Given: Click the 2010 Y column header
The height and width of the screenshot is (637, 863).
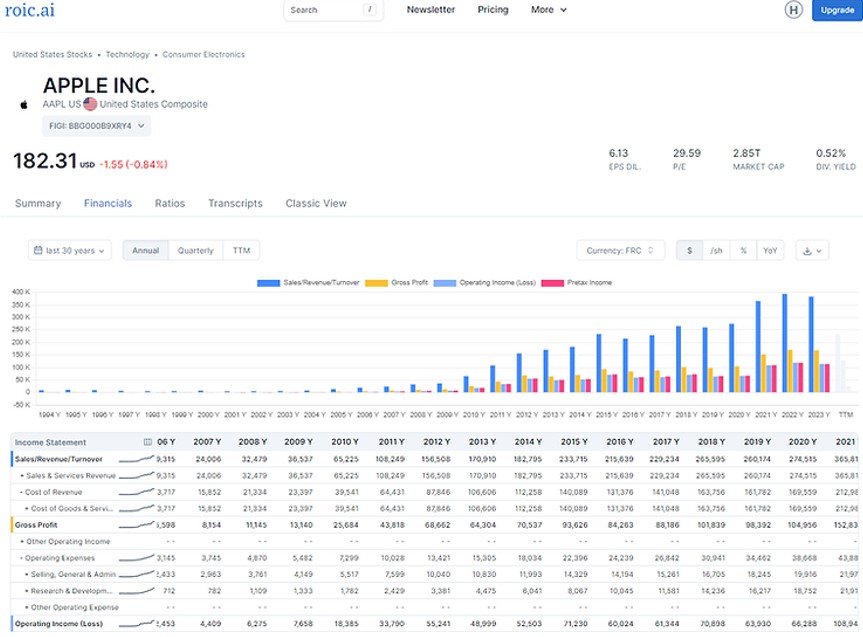Looking at the screenshot, I should [345, 442].
